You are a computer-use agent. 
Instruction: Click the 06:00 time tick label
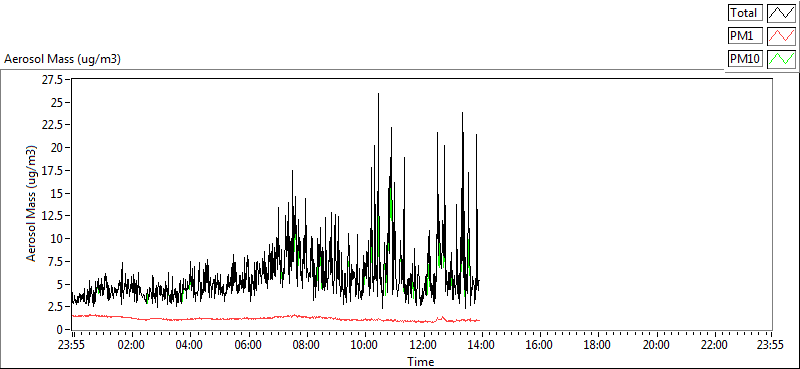point(248,345)
